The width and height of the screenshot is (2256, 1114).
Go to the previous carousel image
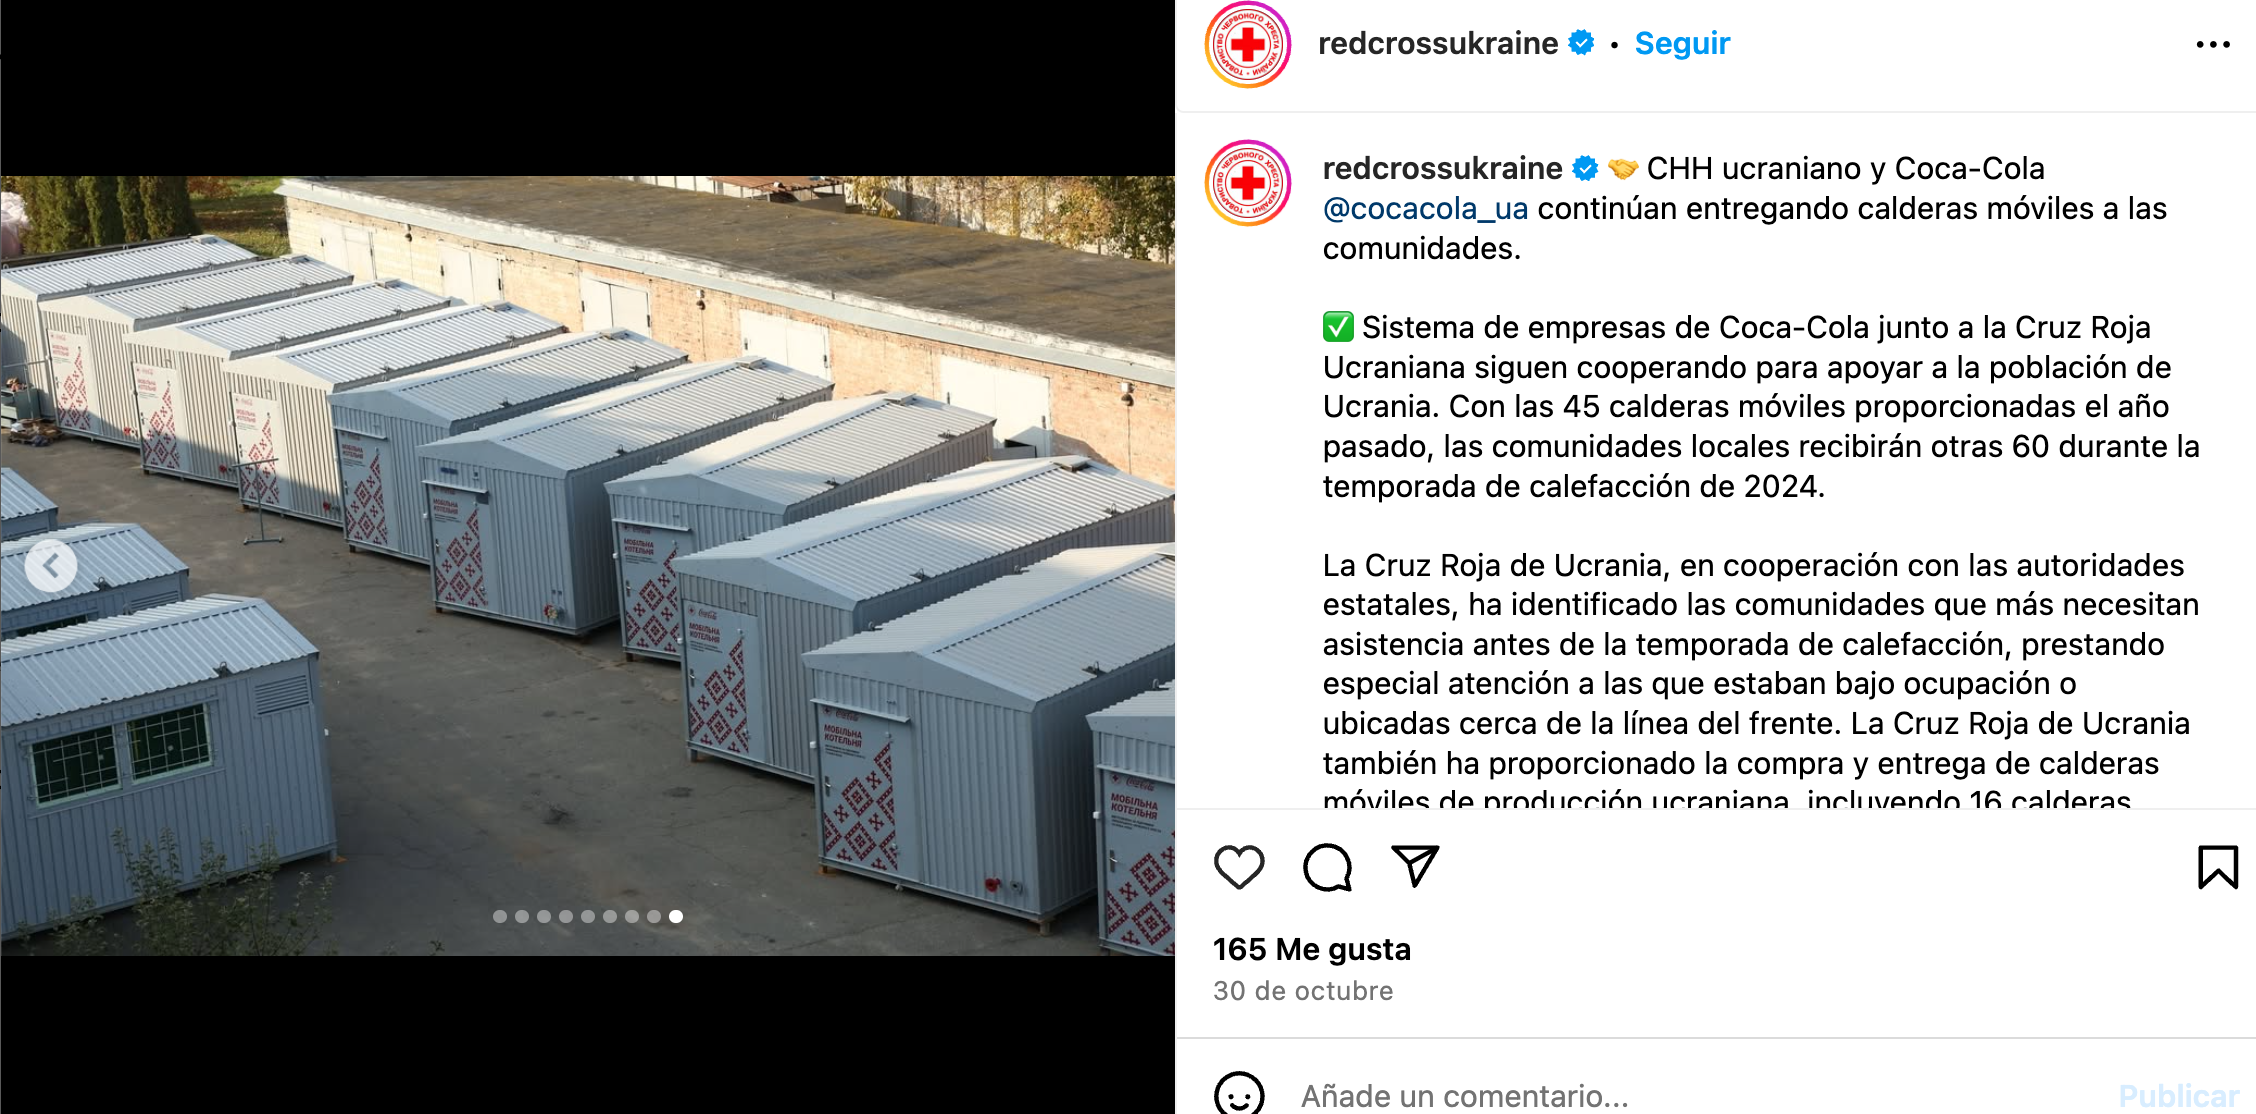pos(51,566)
